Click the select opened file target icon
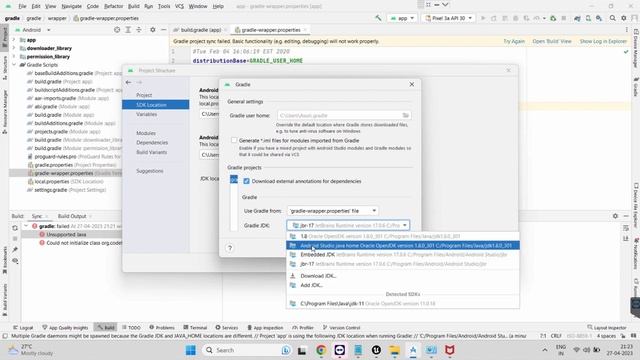This screenshot has height=360, width=640. (x=117, y=30)
